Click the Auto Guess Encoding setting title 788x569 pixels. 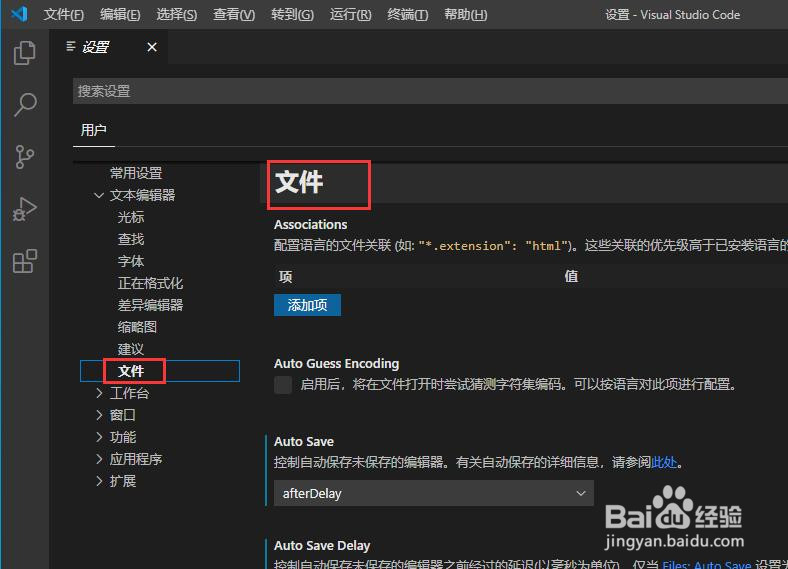point(336,363)
